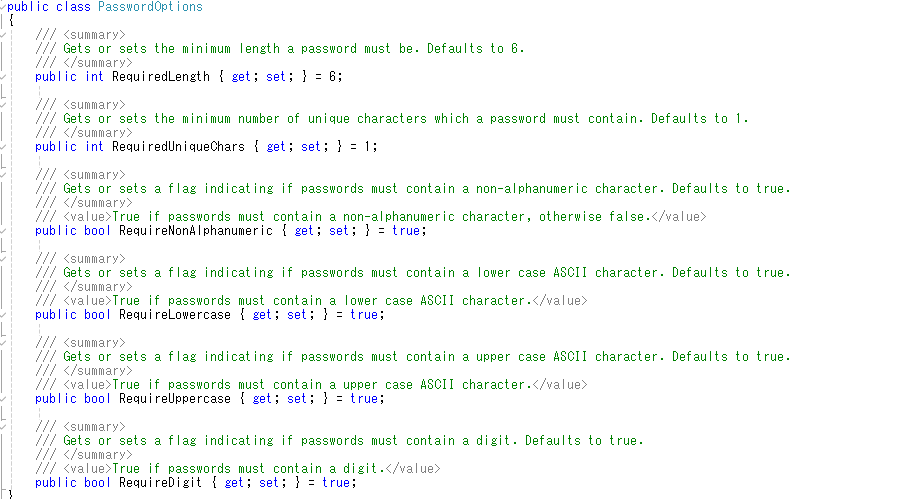Collapse the summary comment above RequireLowercase
The width and height of the screenshot is (900, 499).
[3, 259]
